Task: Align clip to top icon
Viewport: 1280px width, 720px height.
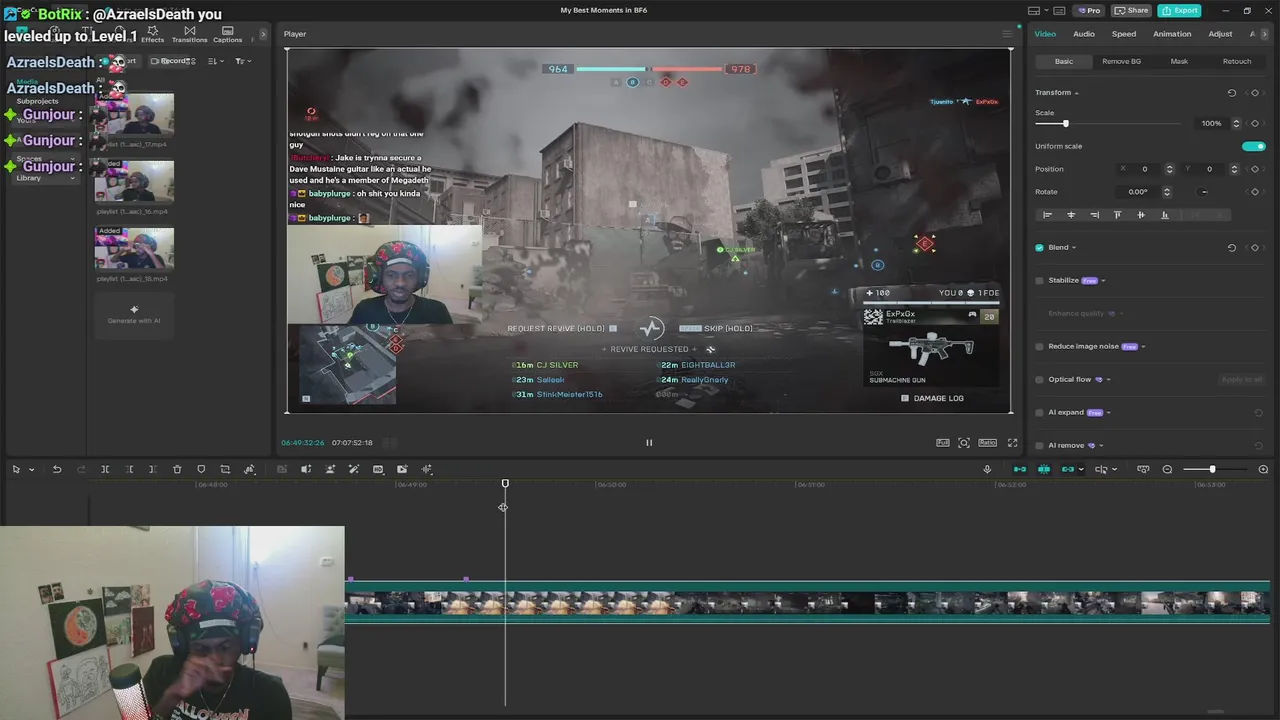Action: [x=1117, y=215]
